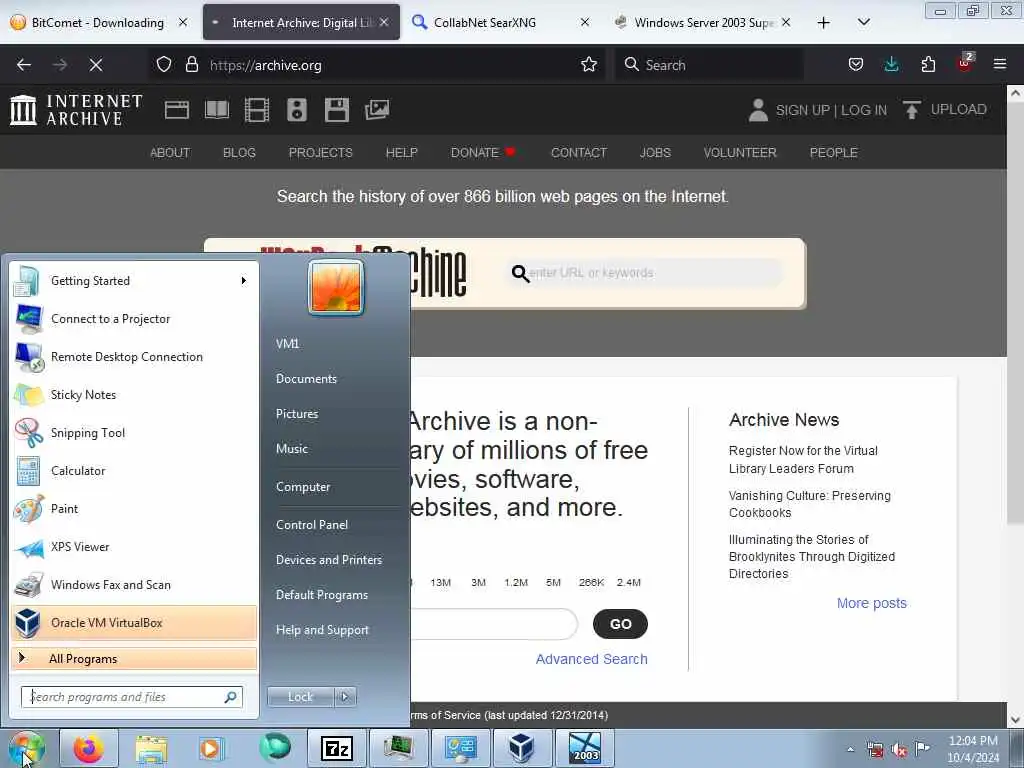Open Devices and Printers
1024x768 pixels.
(x=328, y=560)
